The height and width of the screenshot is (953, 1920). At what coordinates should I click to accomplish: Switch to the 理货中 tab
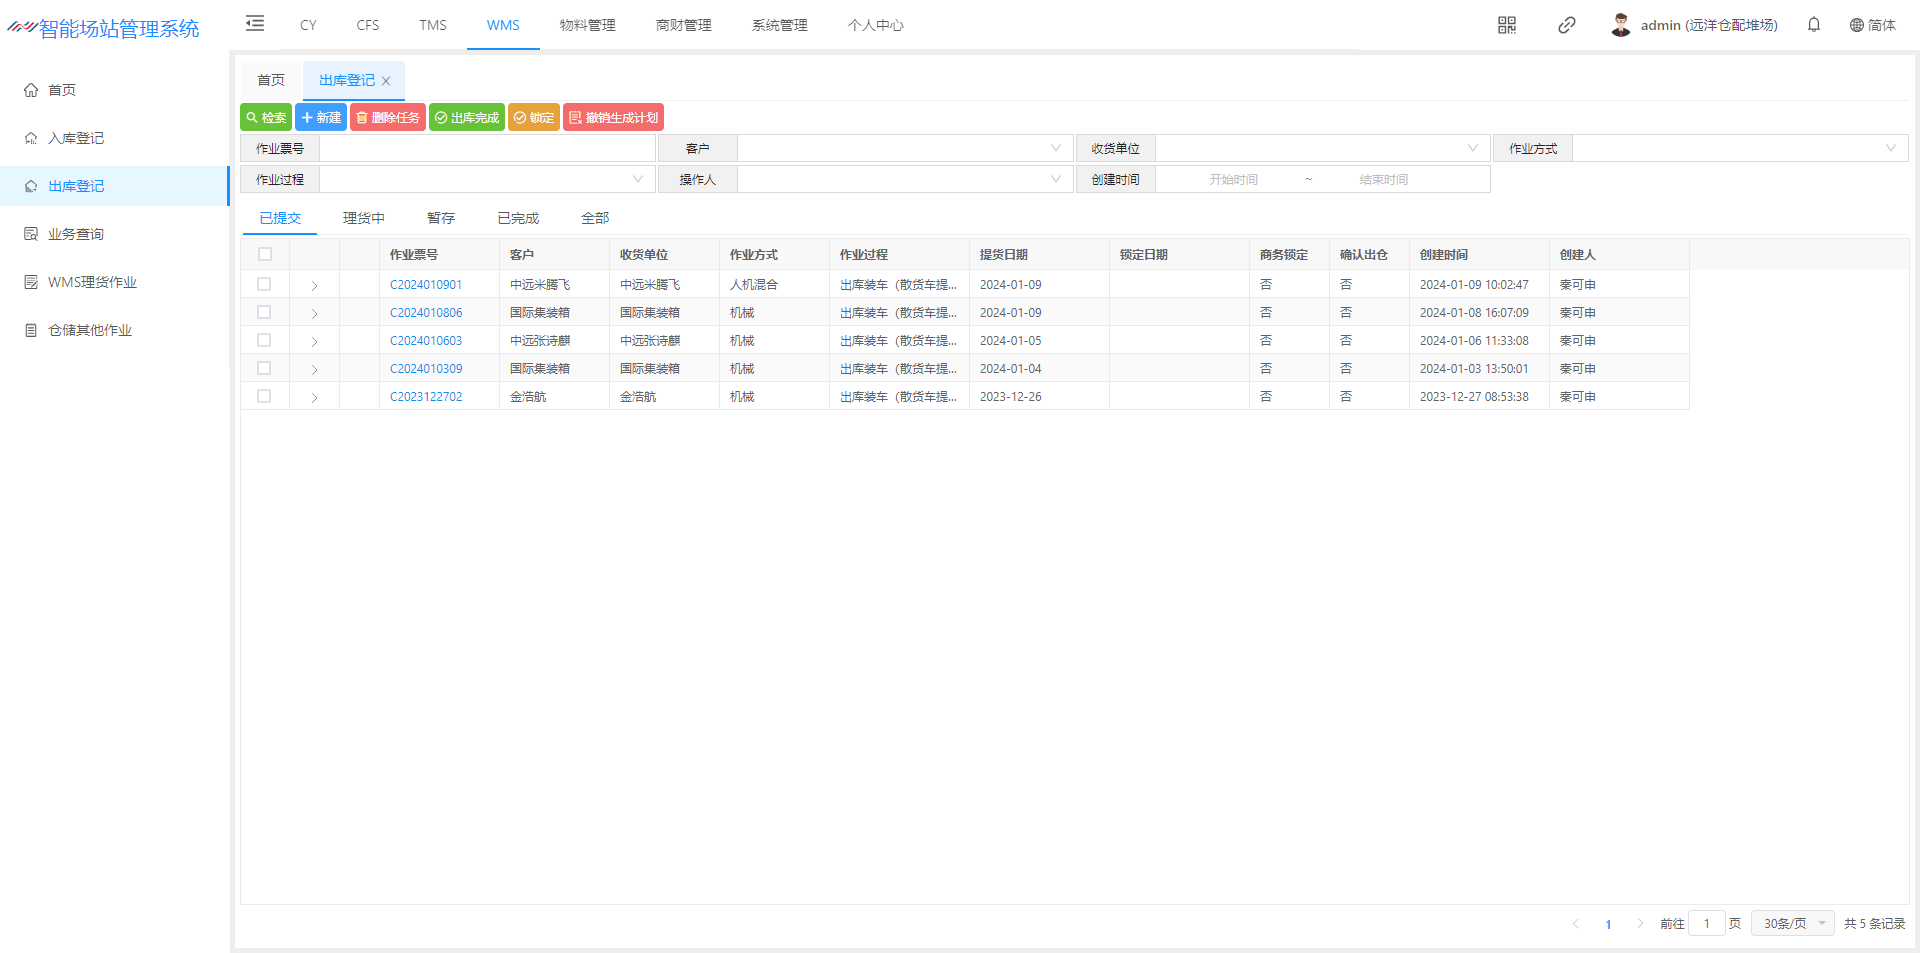(363, 218)
